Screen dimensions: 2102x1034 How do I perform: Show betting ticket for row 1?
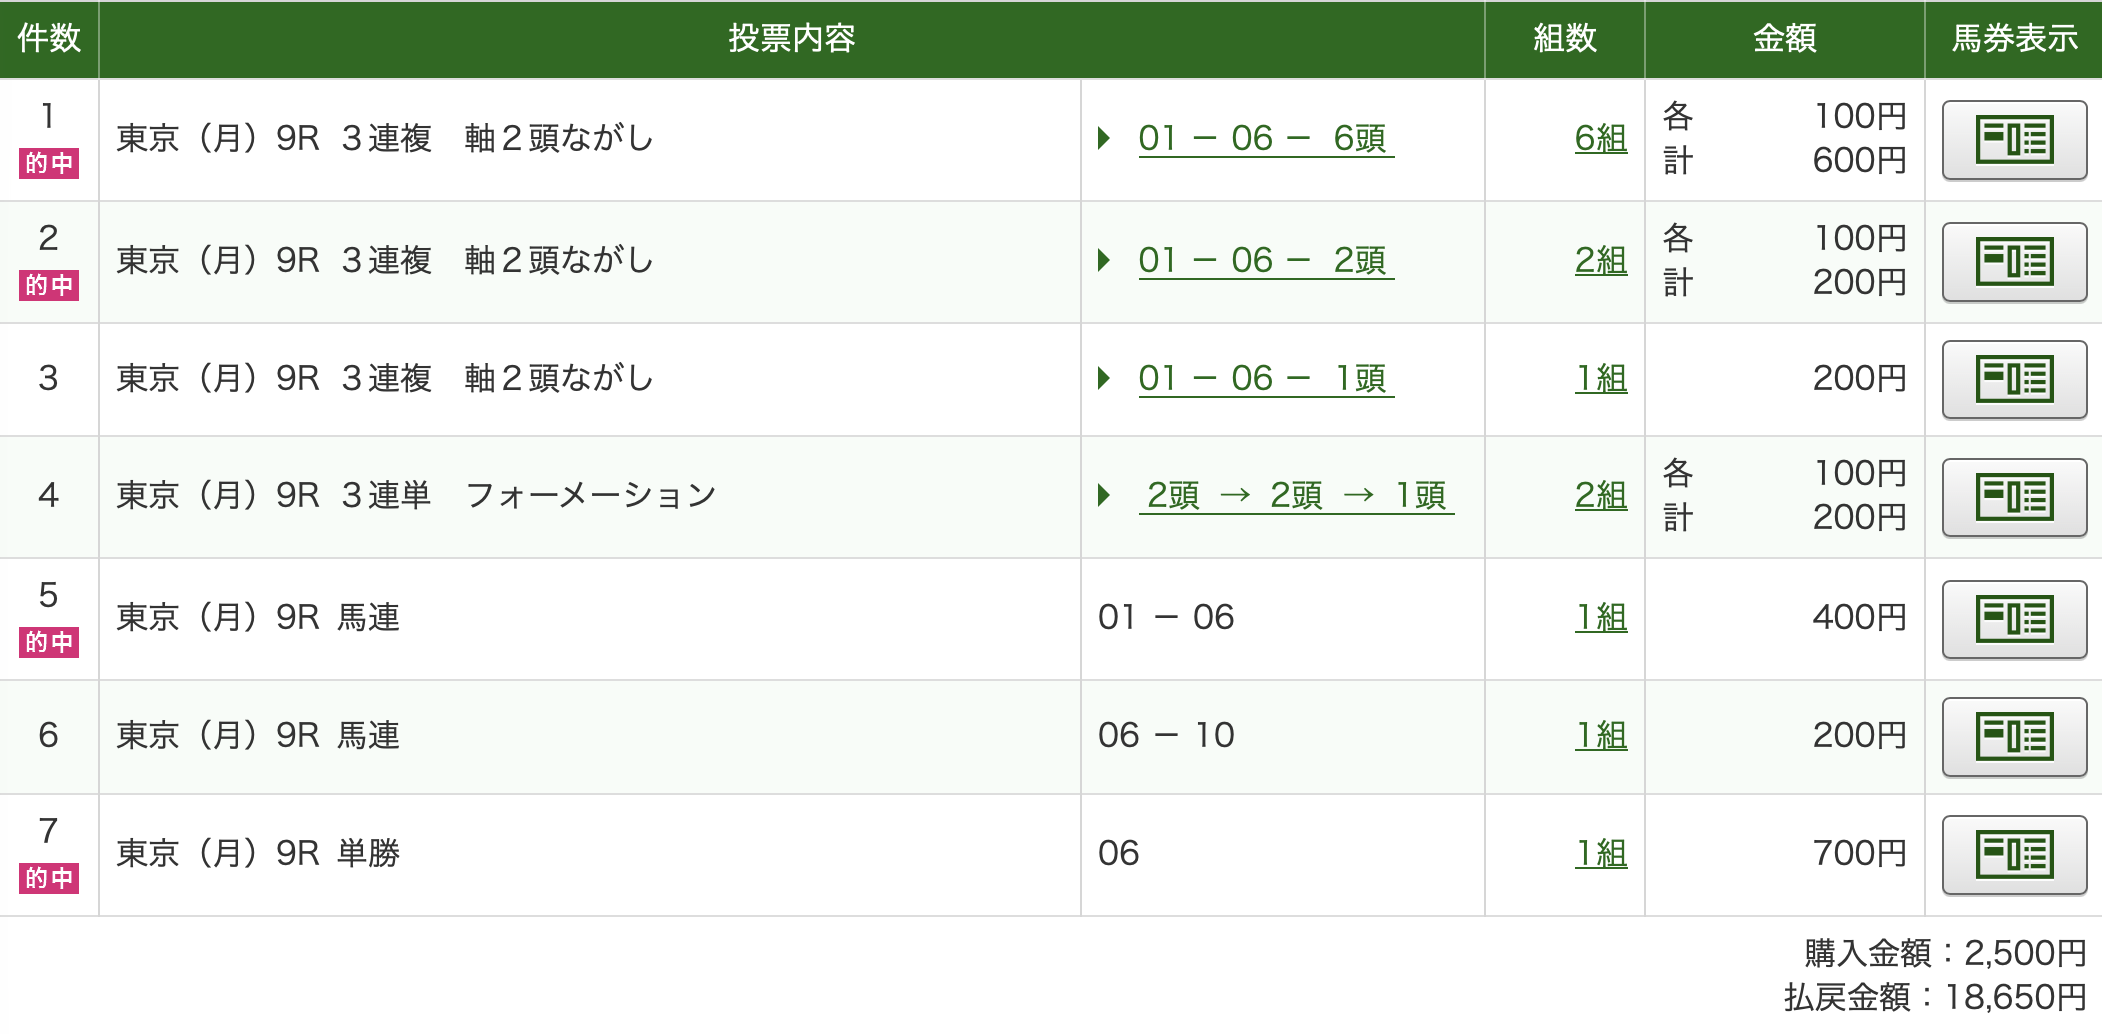2013,140
